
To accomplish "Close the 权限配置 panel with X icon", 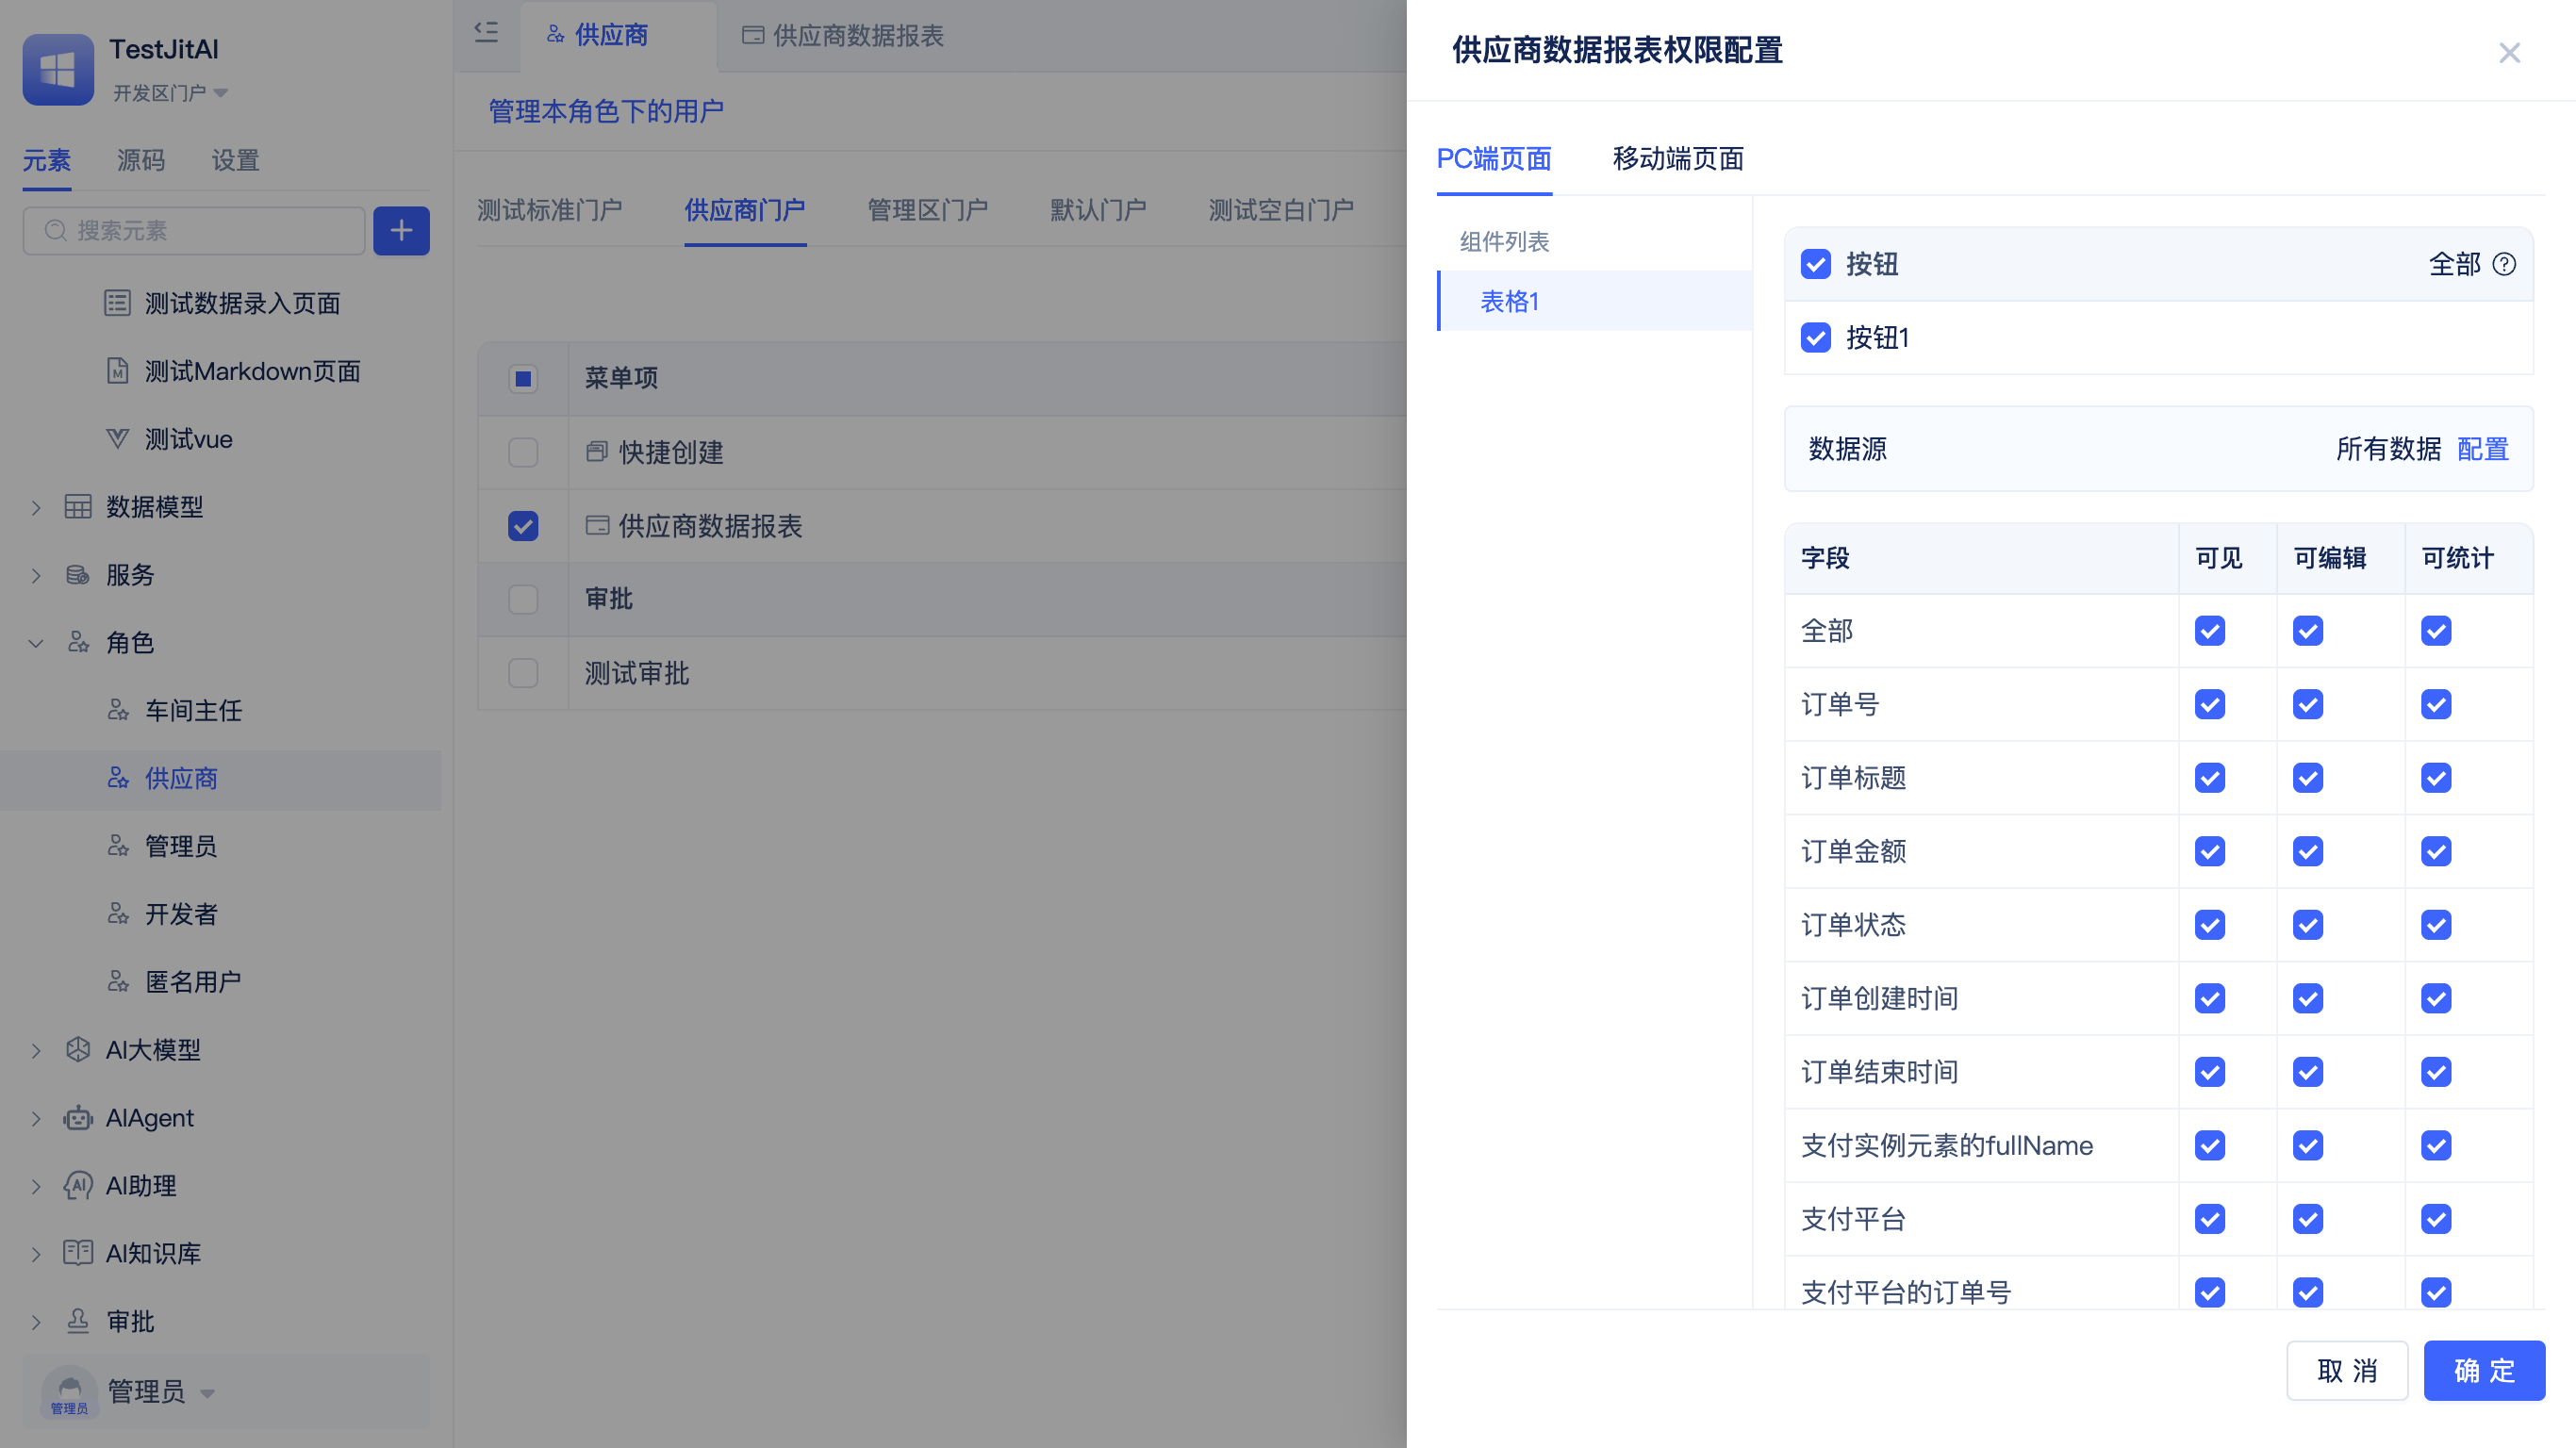I will [x=2510, y=52].
